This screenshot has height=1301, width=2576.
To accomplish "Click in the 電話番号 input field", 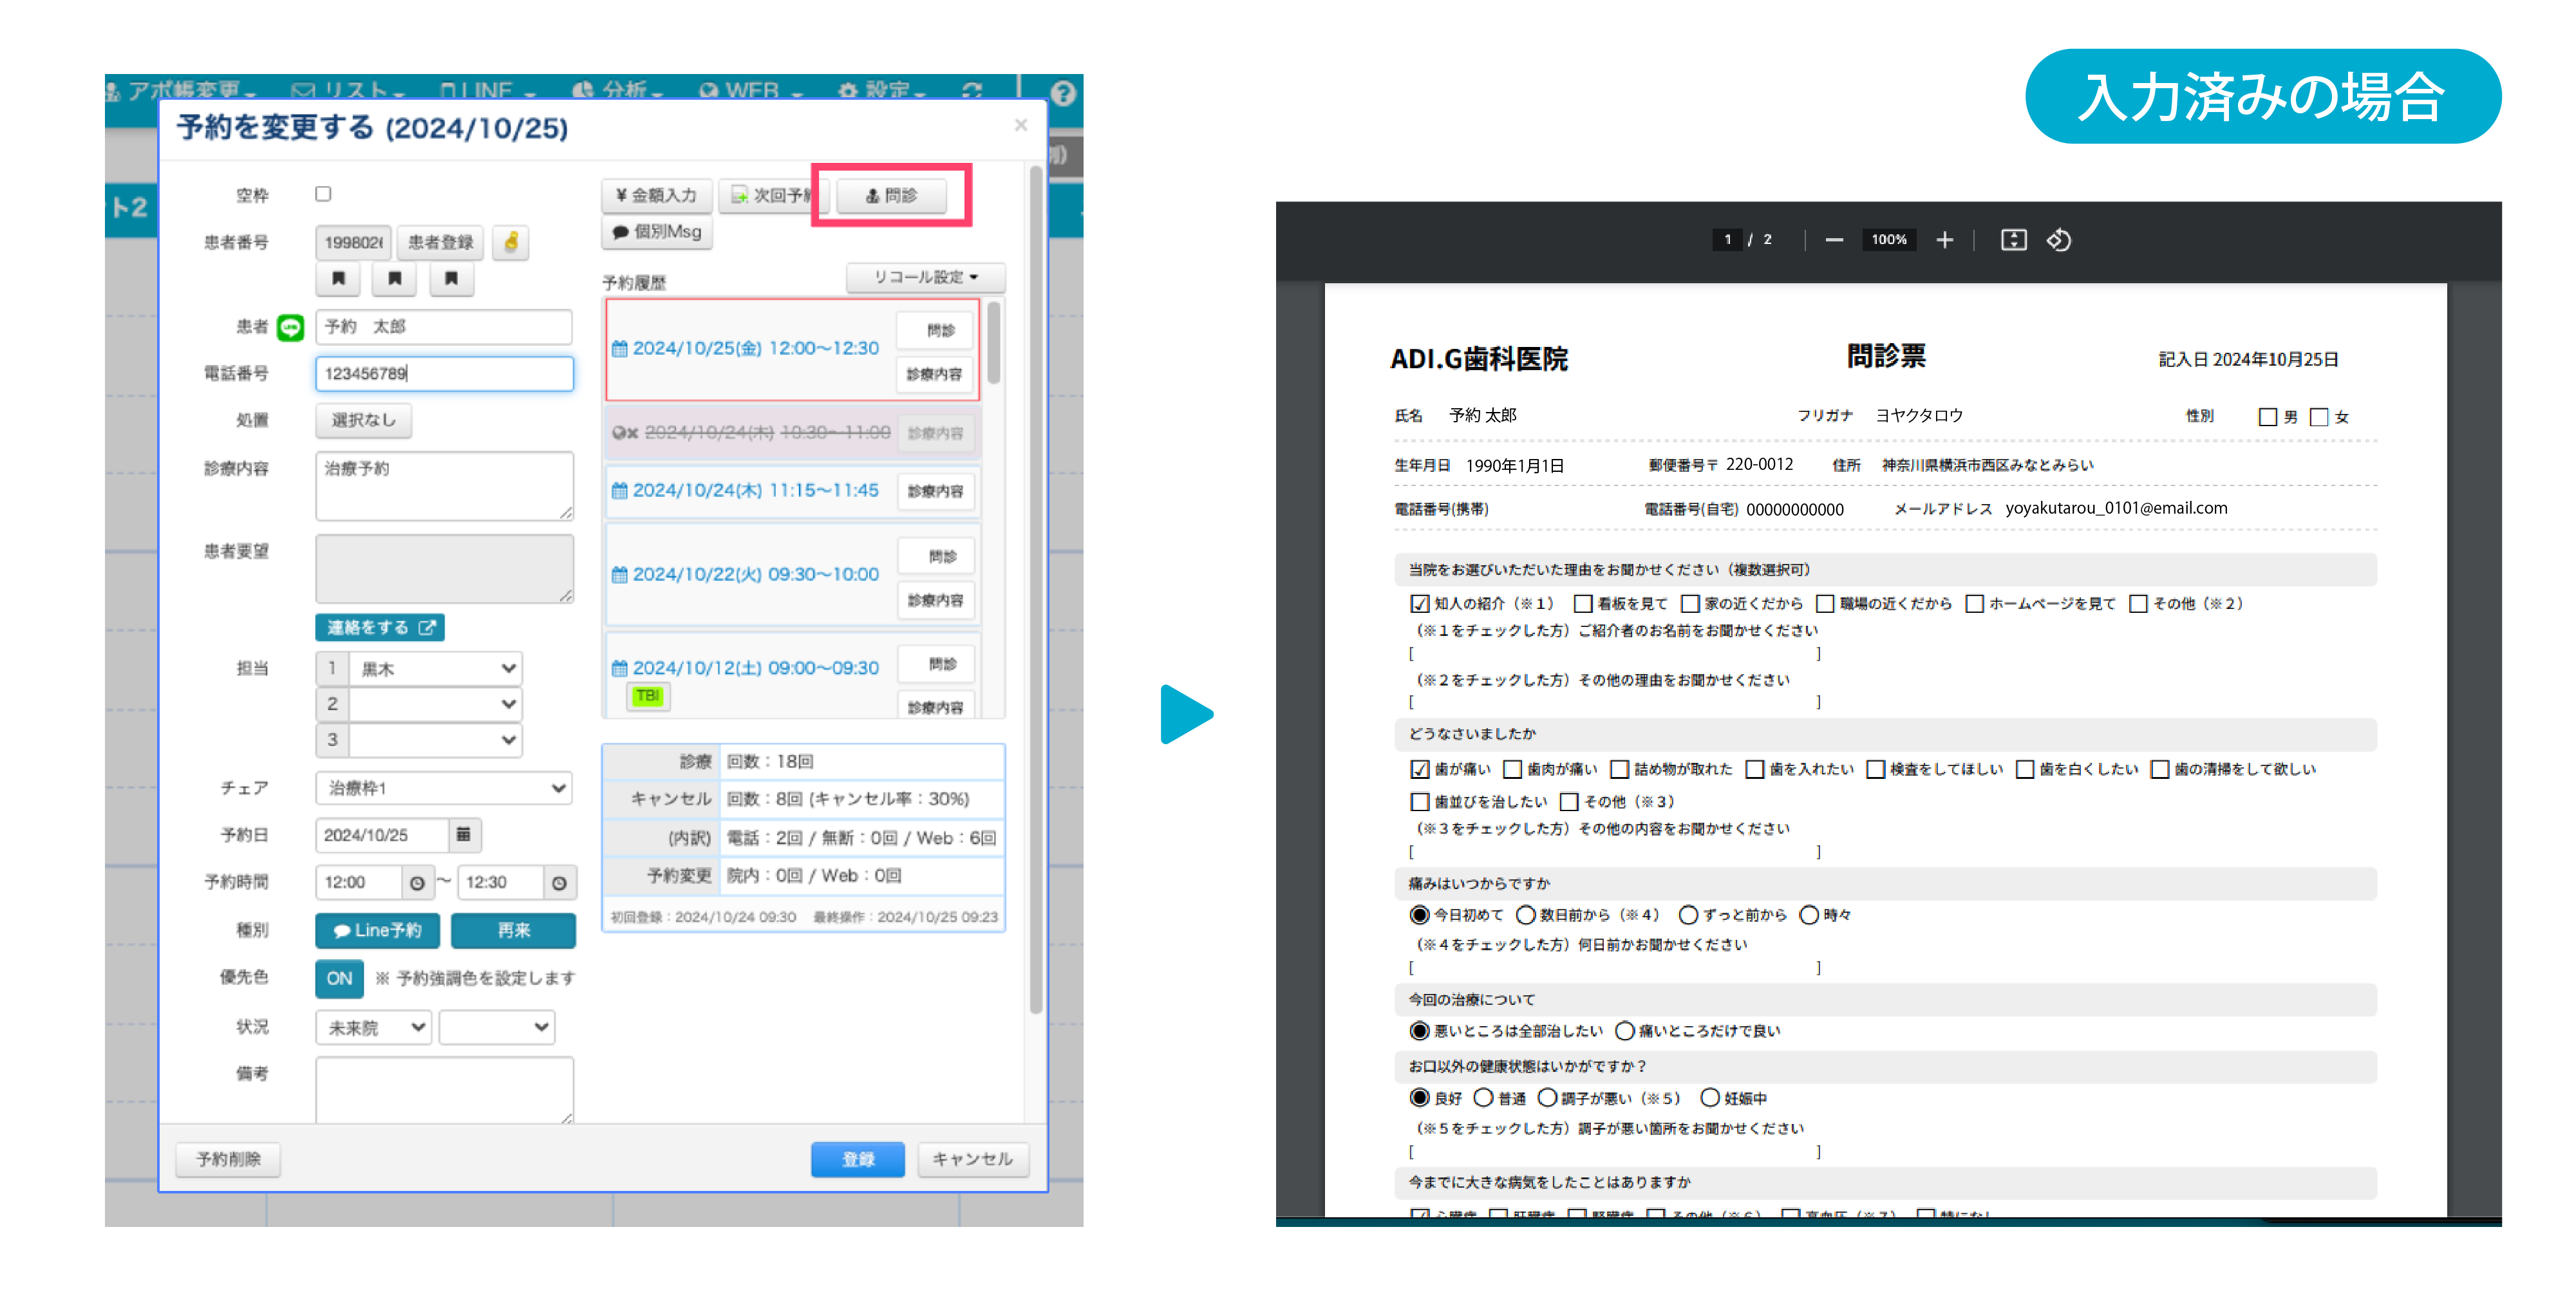I will point(444,373).
